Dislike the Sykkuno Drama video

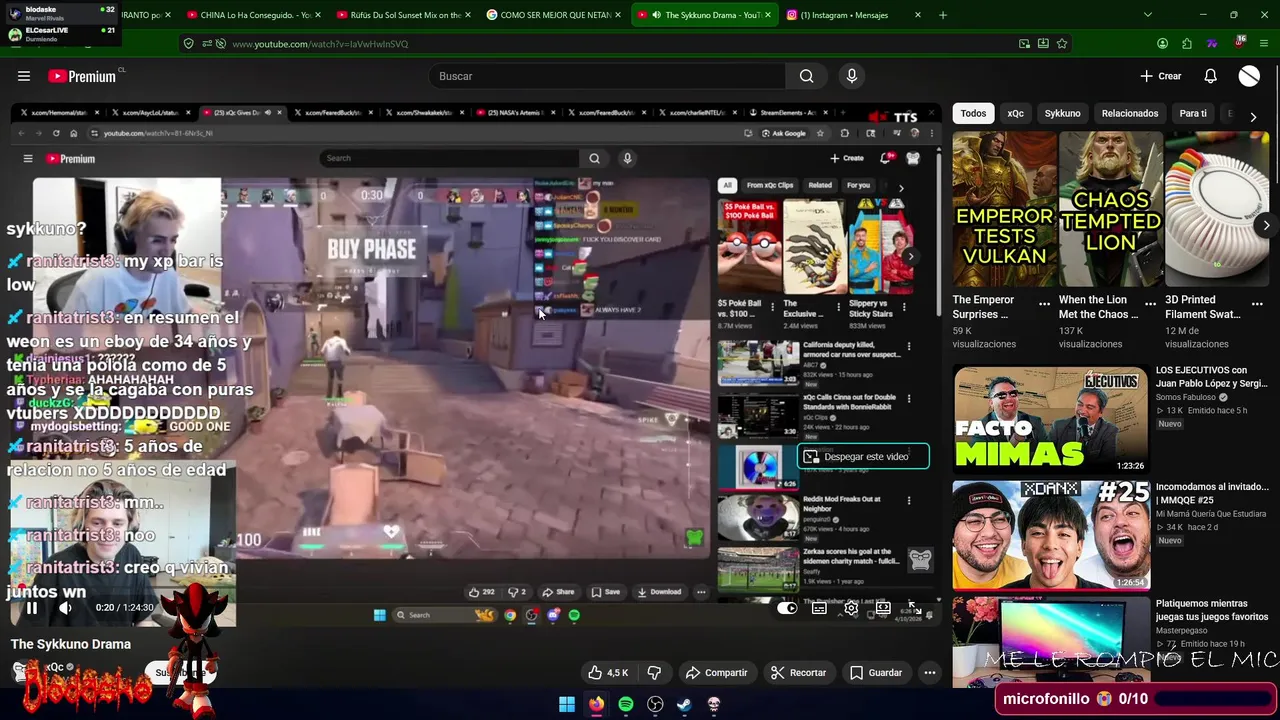[654, 673]
